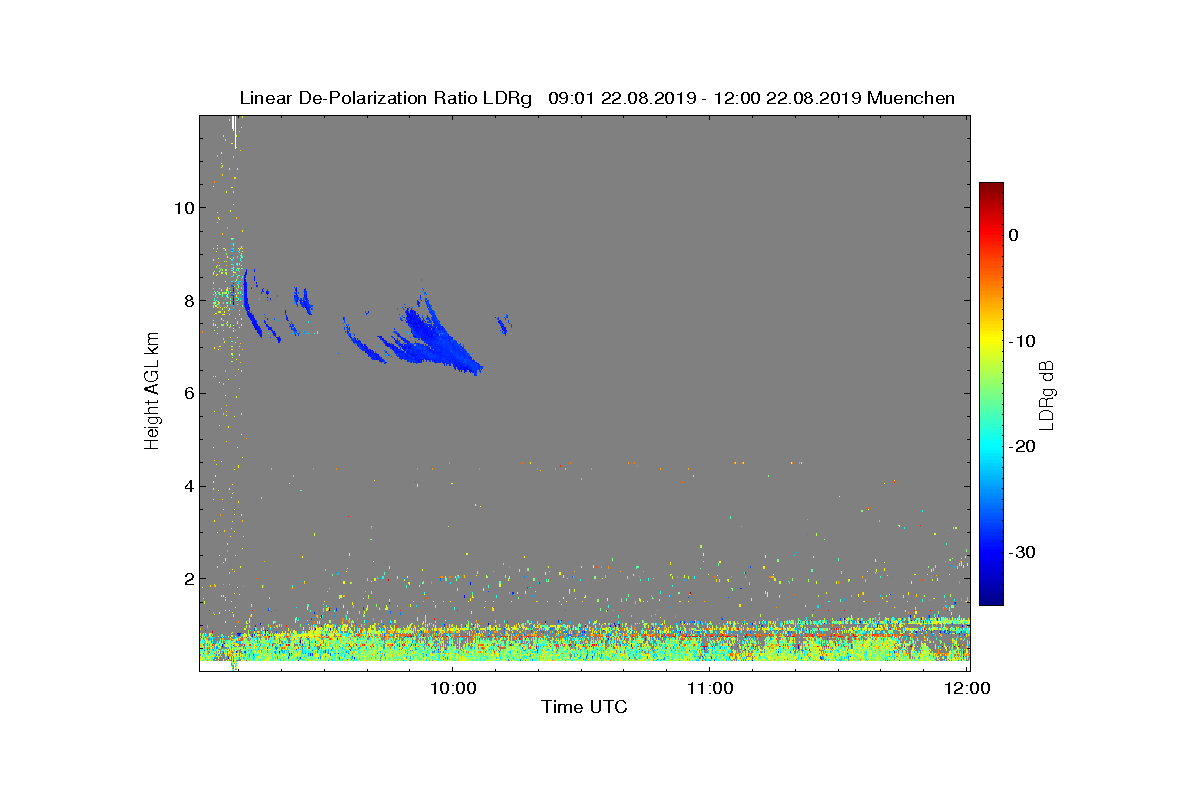Click the dark red top of the colorbar
Image resolution: width=1200 pixels, height=800 pixels.
point(991,189)
